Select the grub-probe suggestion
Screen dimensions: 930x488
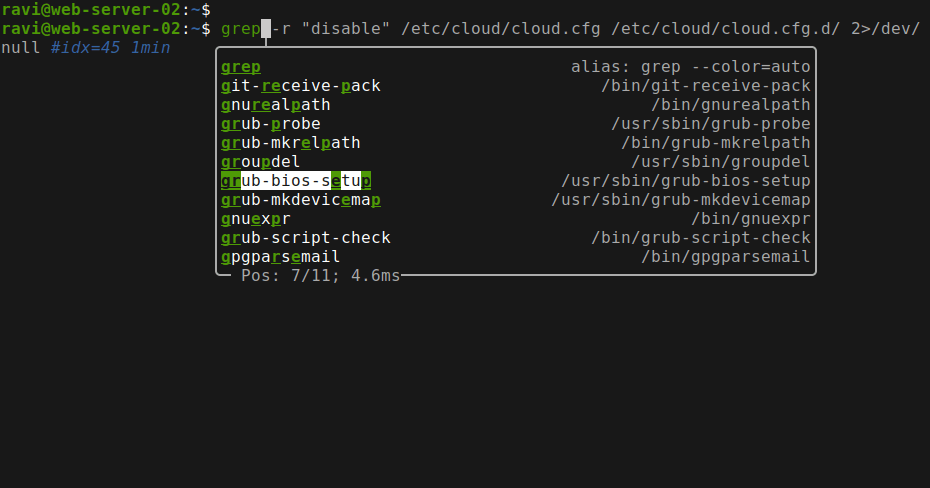[x=515, y=124]
